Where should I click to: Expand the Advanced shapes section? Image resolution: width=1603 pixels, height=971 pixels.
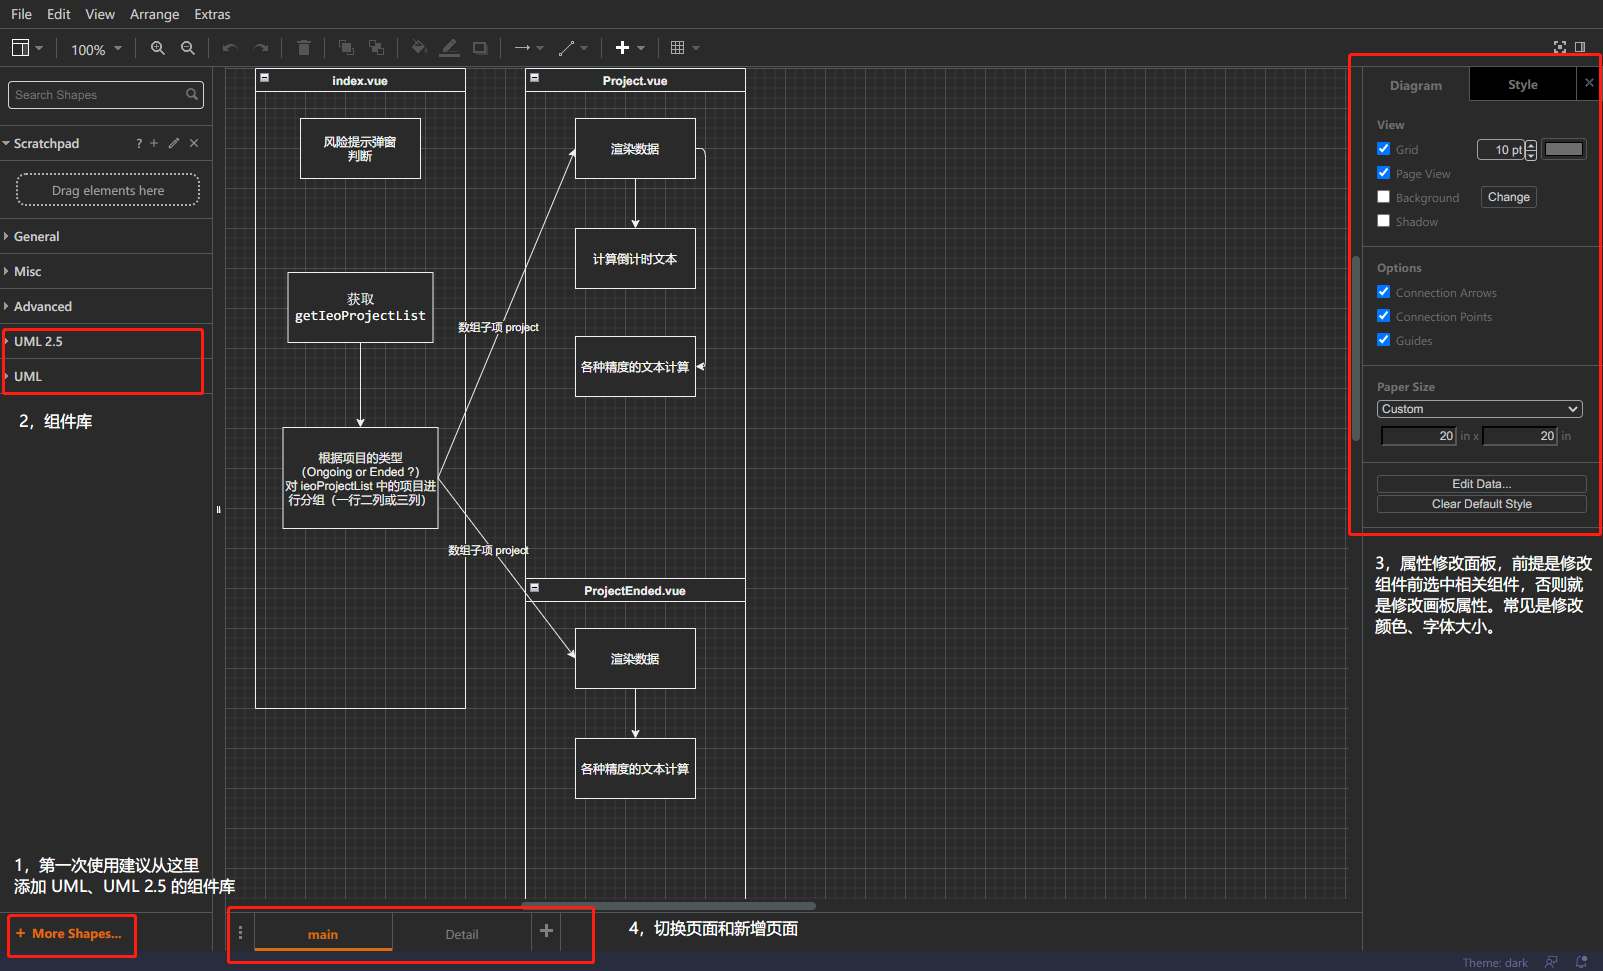point(106,307)
